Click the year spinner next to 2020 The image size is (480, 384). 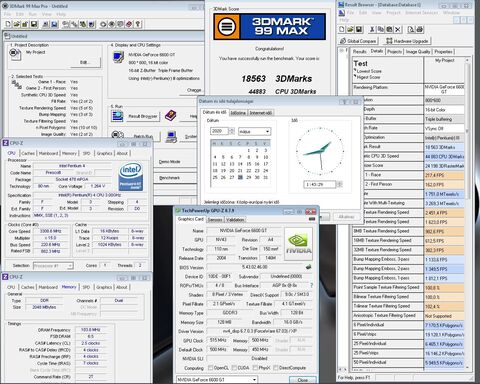[232, 131]
